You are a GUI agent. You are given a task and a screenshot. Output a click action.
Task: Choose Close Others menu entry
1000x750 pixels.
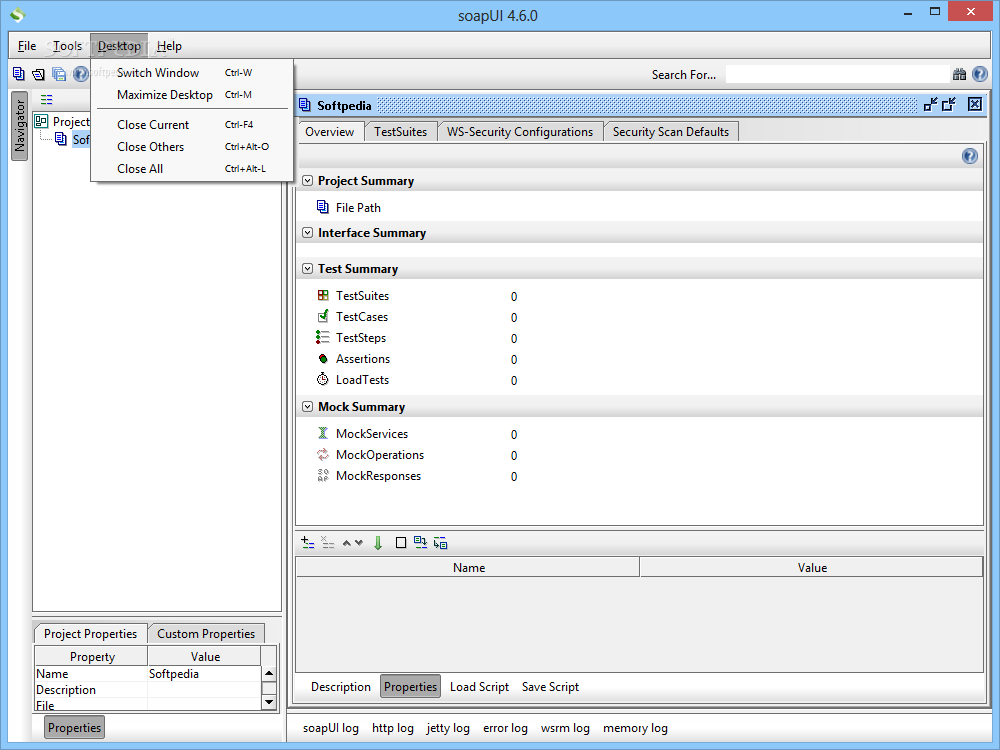[x=191, y=147]
